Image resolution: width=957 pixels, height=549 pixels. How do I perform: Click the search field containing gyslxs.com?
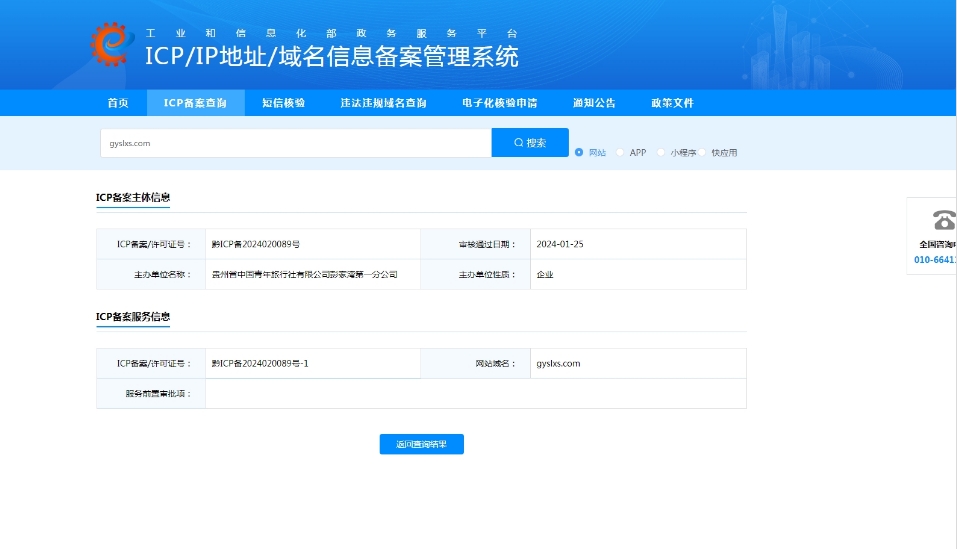tap(295, 143)
